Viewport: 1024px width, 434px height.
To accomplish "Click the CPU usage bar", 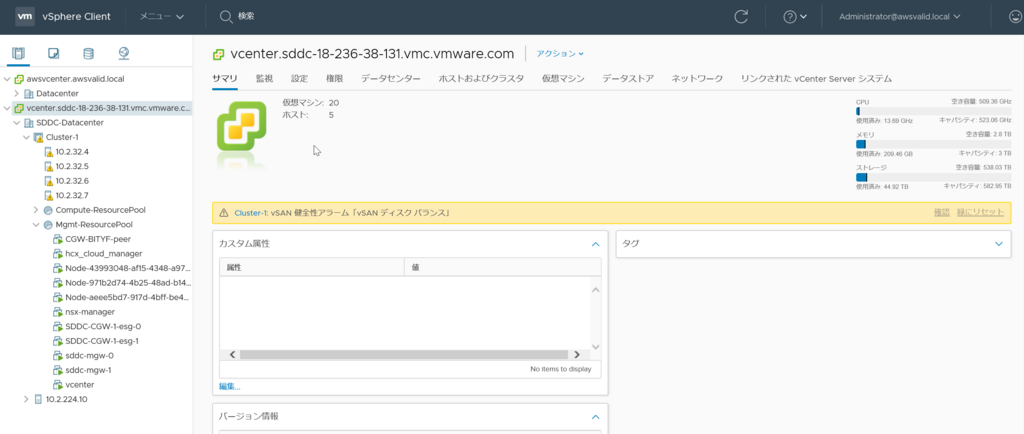I will [x=933, y=112].
